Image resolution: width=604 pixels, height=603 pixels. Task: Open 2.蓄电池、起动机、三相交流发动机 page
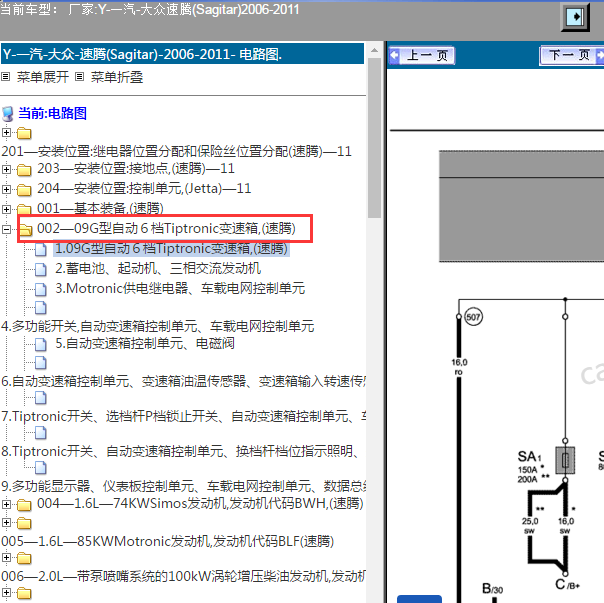[x=158, y=269]
